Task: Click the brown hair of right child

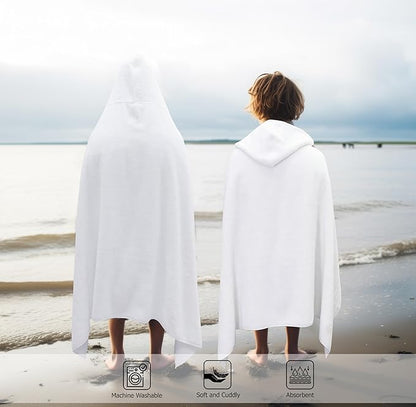Action: pos(275,97)
